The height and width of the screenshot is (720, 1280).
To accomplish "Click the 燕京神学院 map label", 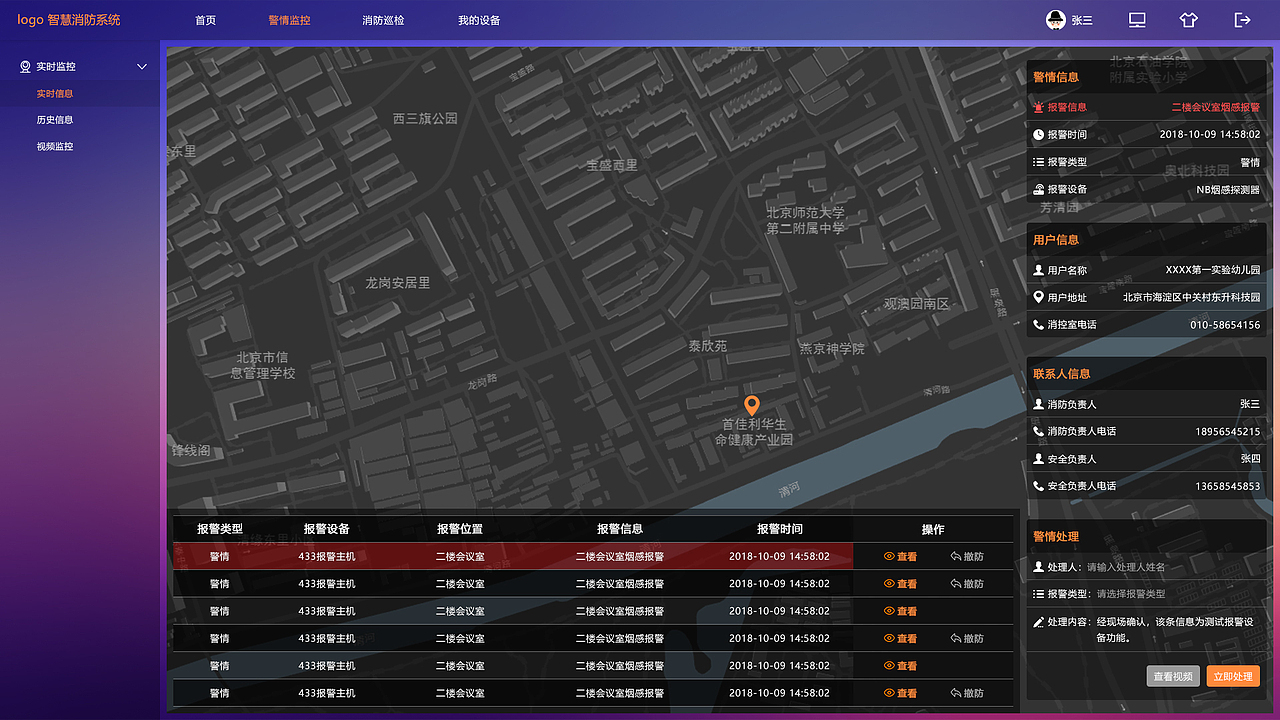I will coord(832,349).
